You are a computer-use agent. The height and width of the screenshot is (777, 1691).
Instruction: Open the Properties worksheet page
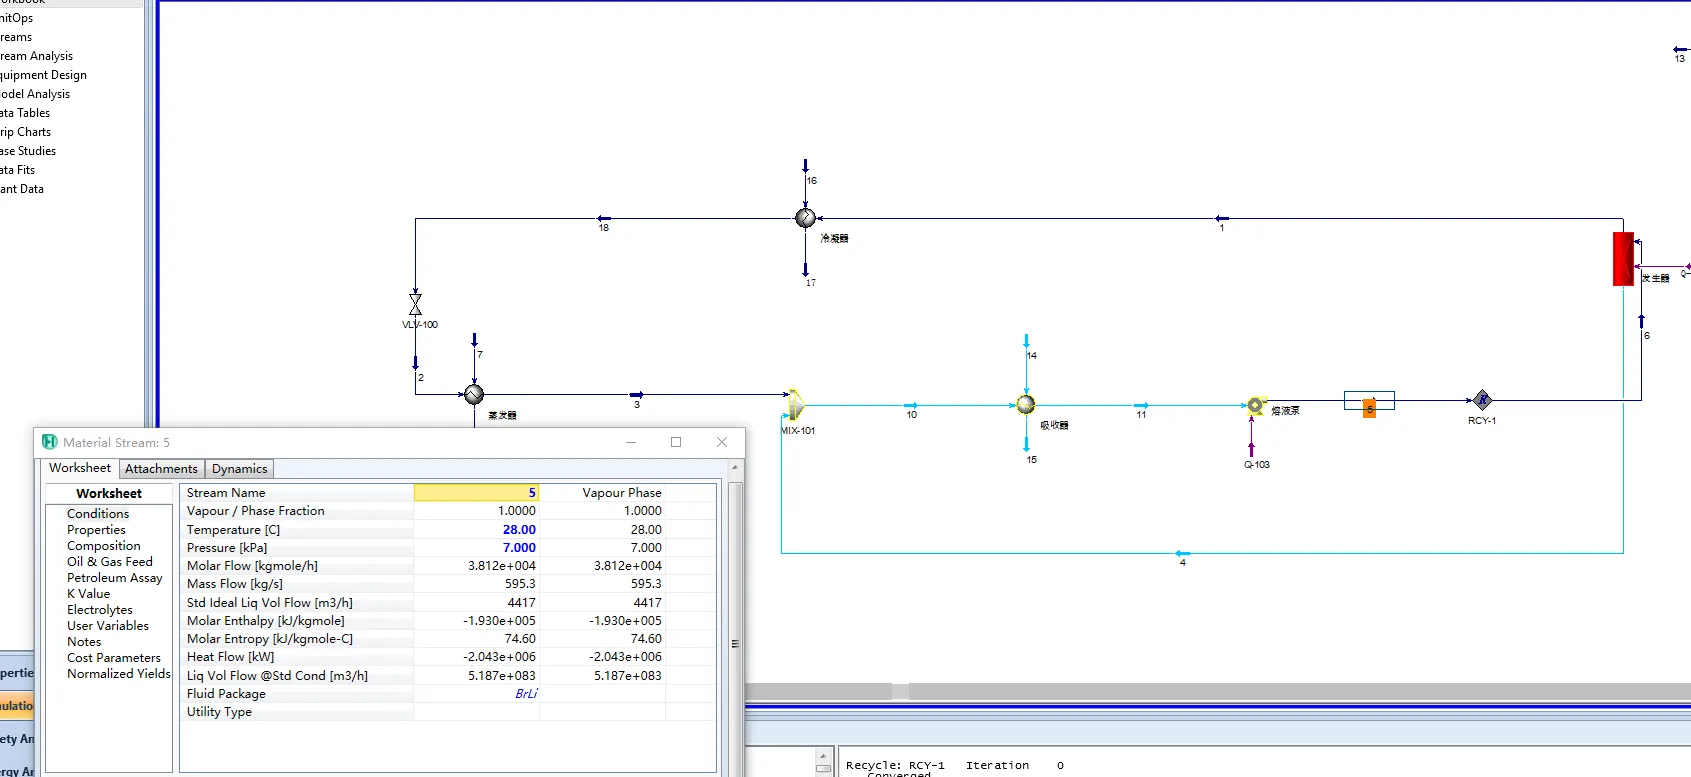pos(96,530)
